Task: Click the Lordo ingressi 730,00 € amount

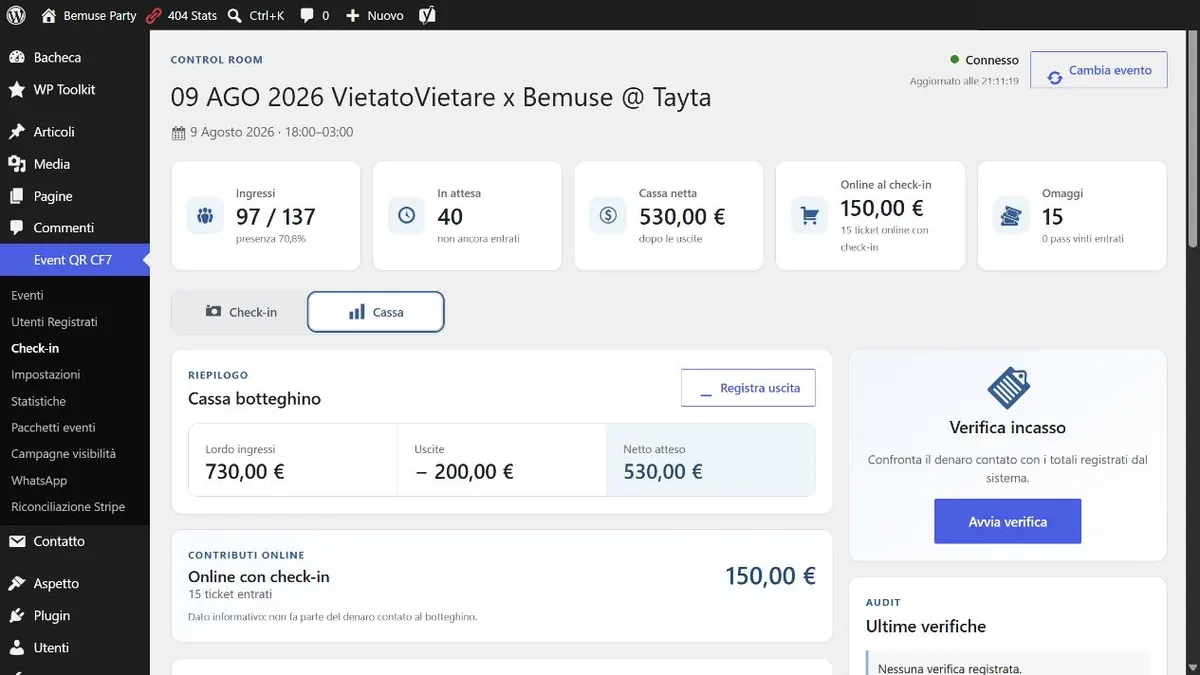Action: point(245,471)
